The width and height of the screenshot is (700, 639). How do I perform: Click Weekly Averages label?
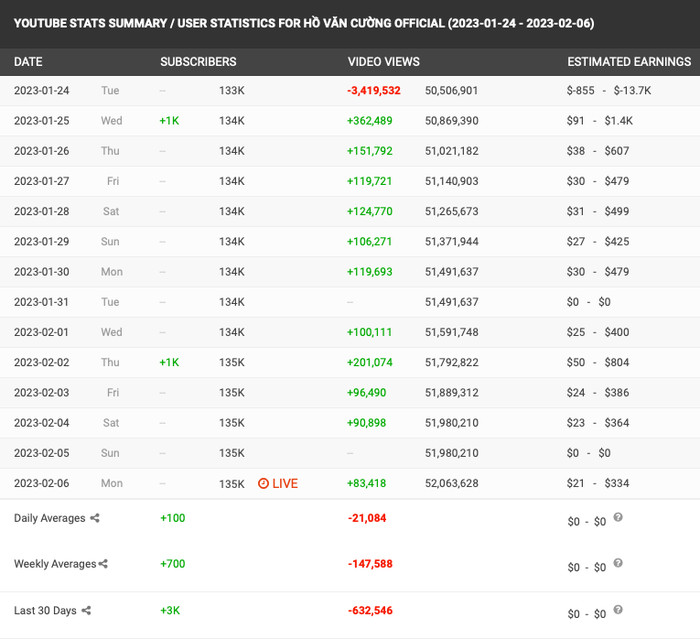point(55,564)
